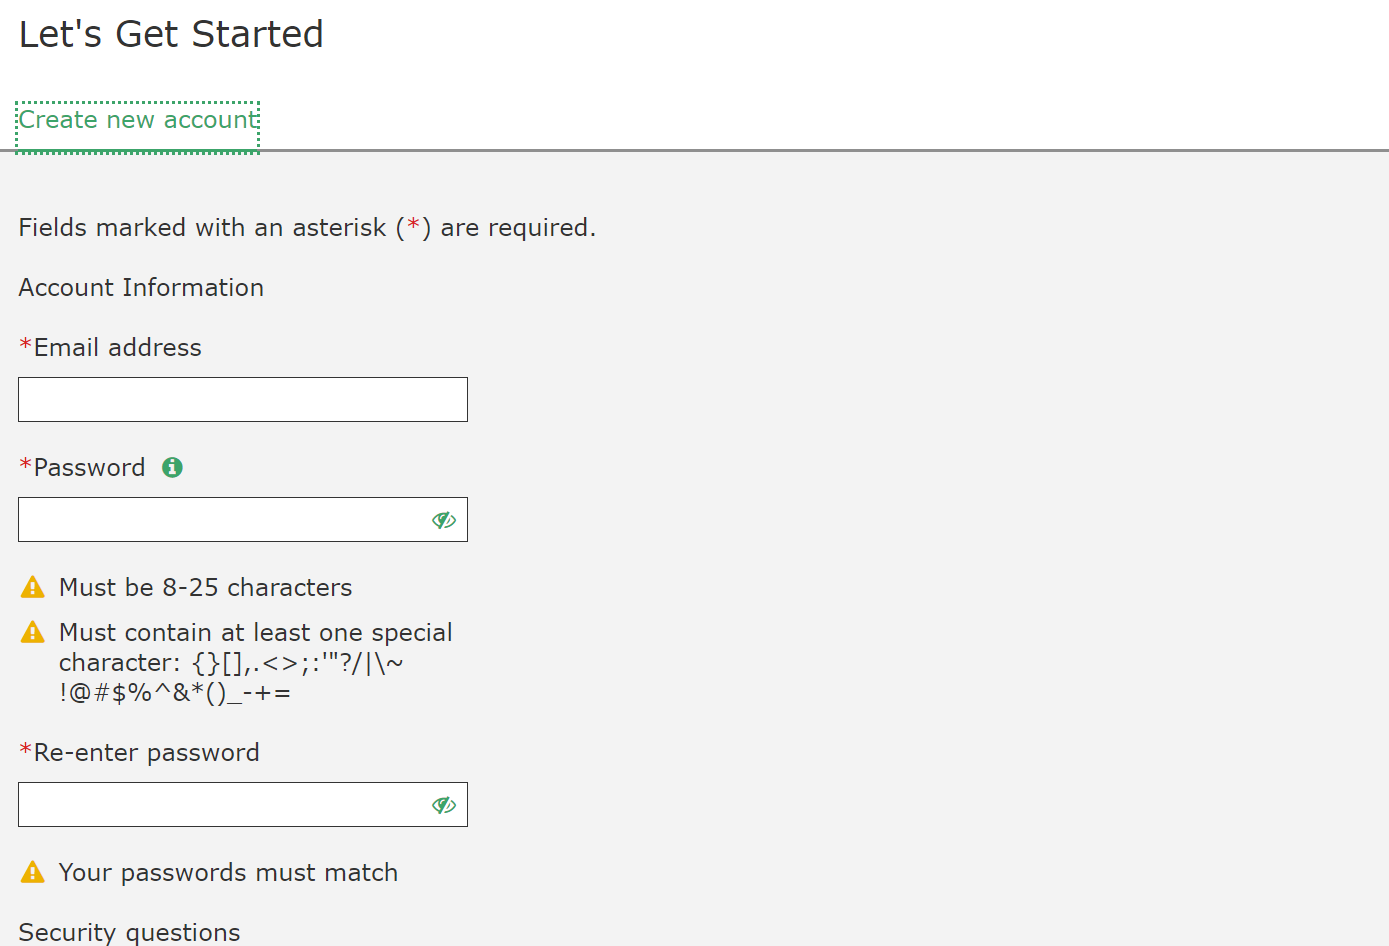Click warning icon beside passwords must match
Viewport: 1389px width, 946px height.
click(x=33, y=872)
